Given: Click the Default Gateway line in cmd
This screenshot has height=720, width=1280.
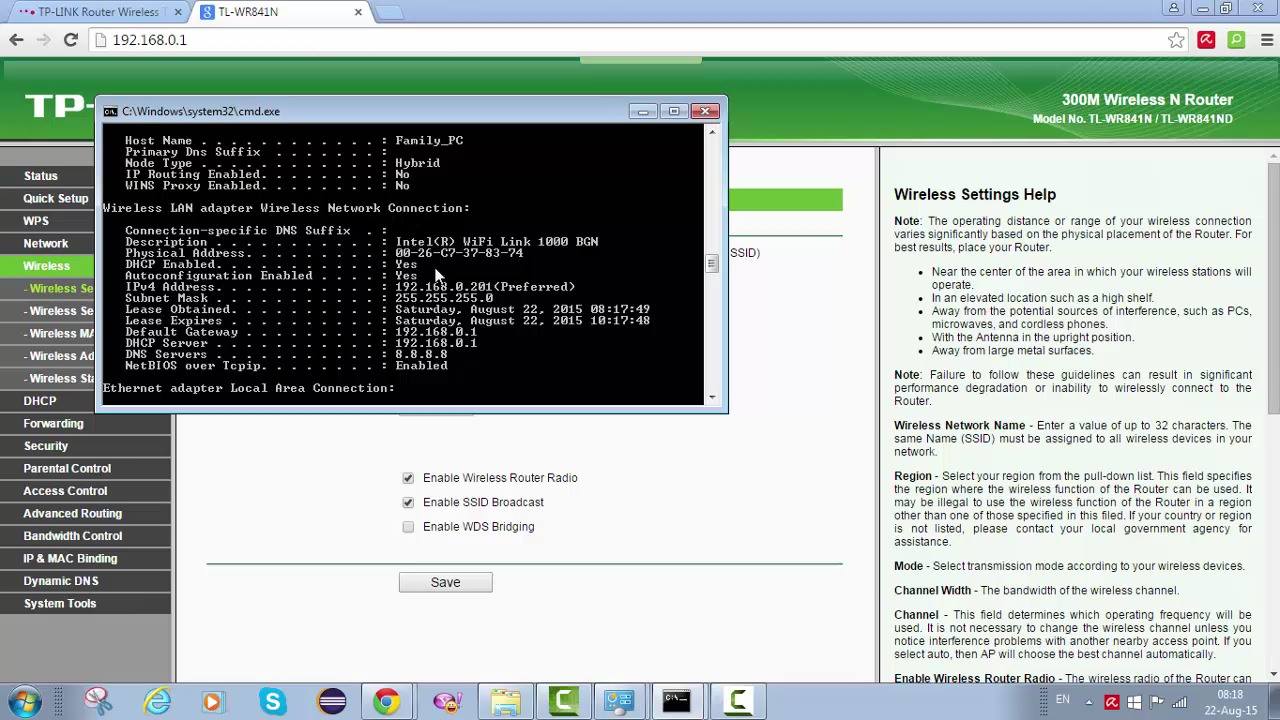Looking at the screenshot, I should [301, 332].
